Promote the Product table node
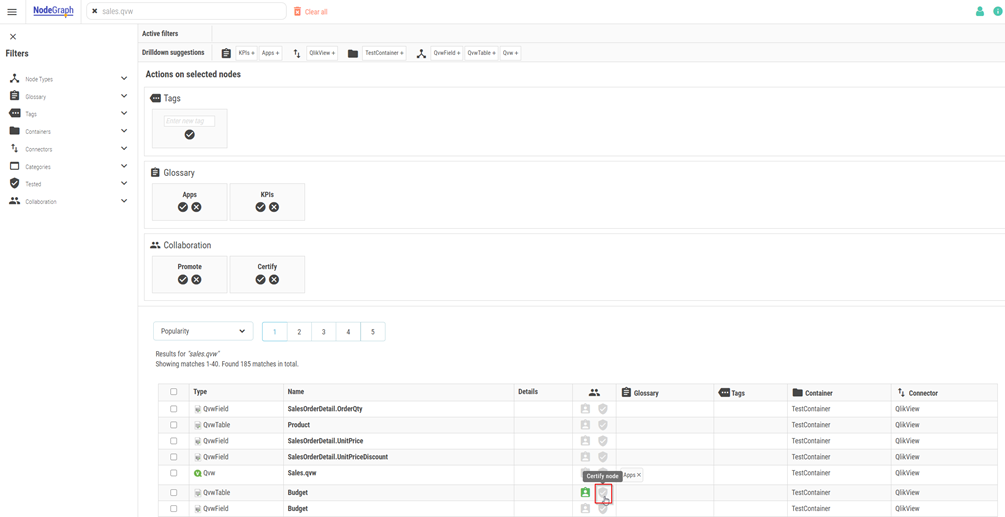 click(x=585, y=425)
